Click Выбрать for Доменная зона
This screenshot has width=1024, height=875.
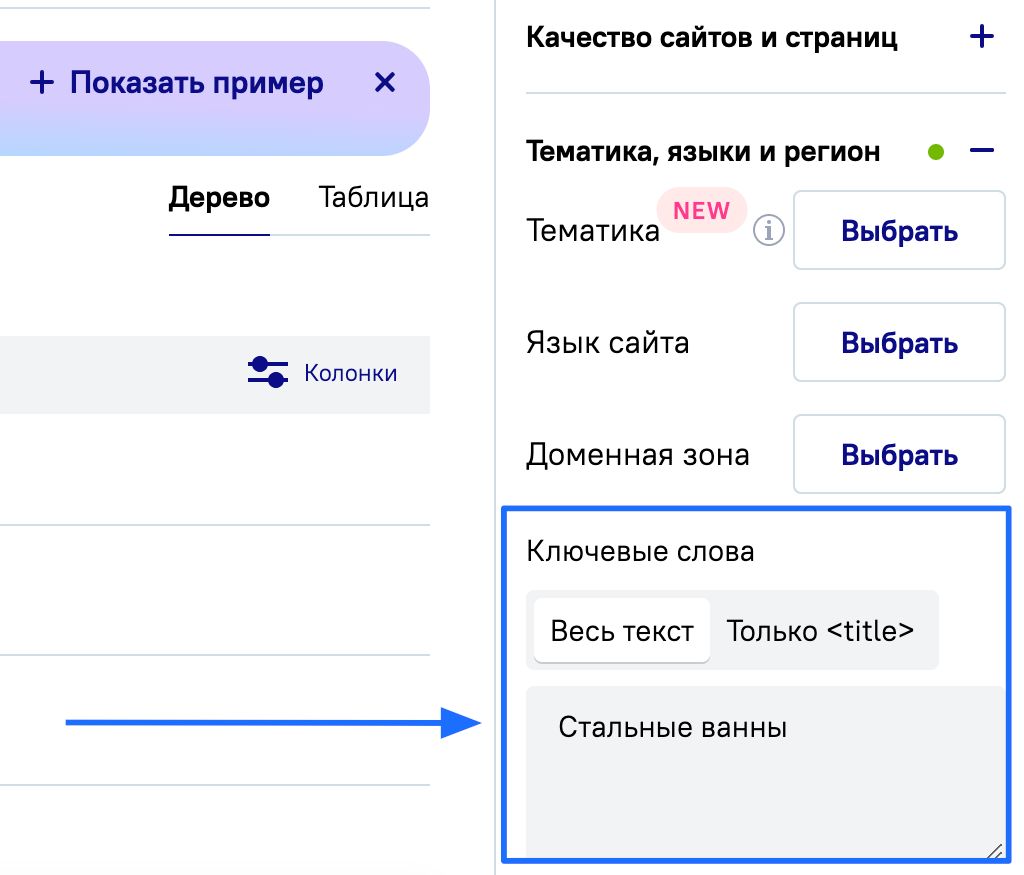click(x=898, y=454)
